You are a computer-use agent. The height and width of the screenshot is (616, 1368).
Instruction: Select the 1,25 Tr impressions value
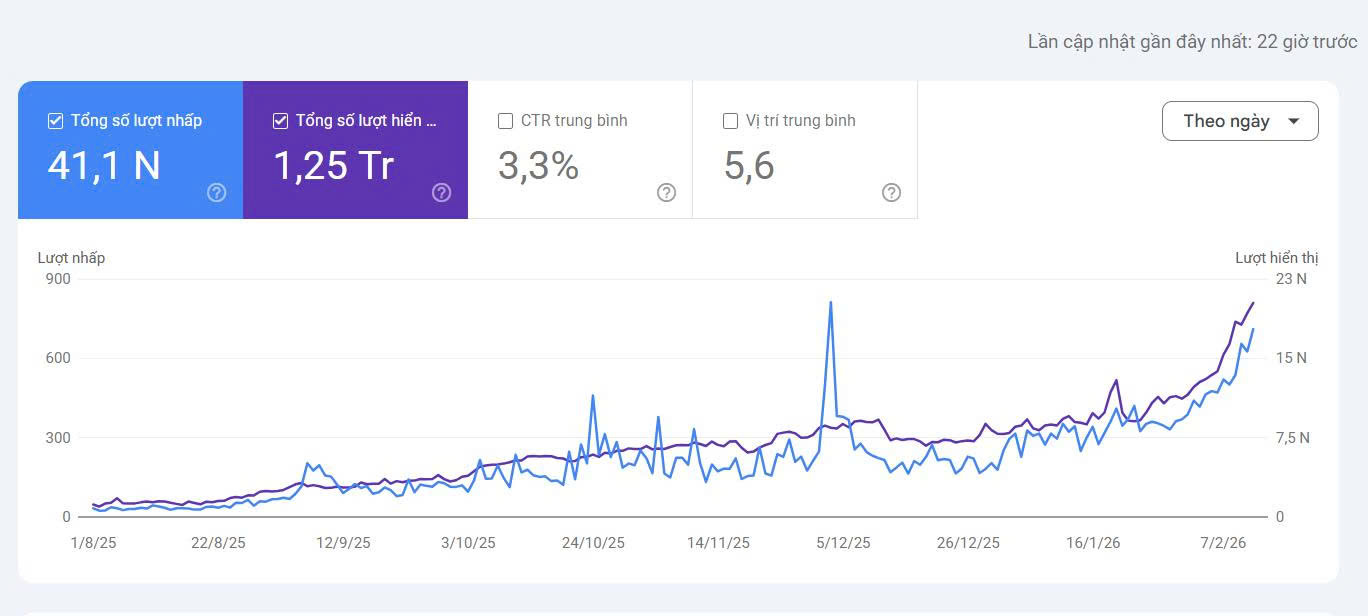pyautogui.click(x=334, y=165)
